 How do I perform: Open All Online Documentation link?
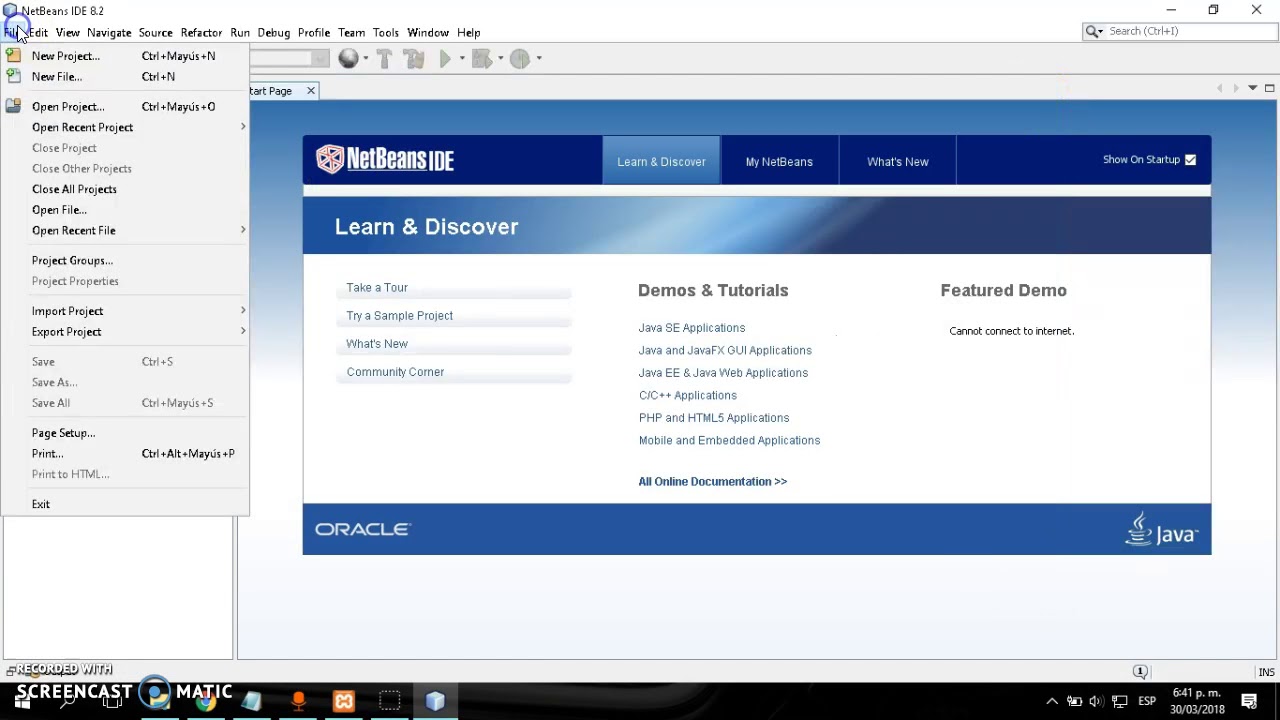(713, 482)
